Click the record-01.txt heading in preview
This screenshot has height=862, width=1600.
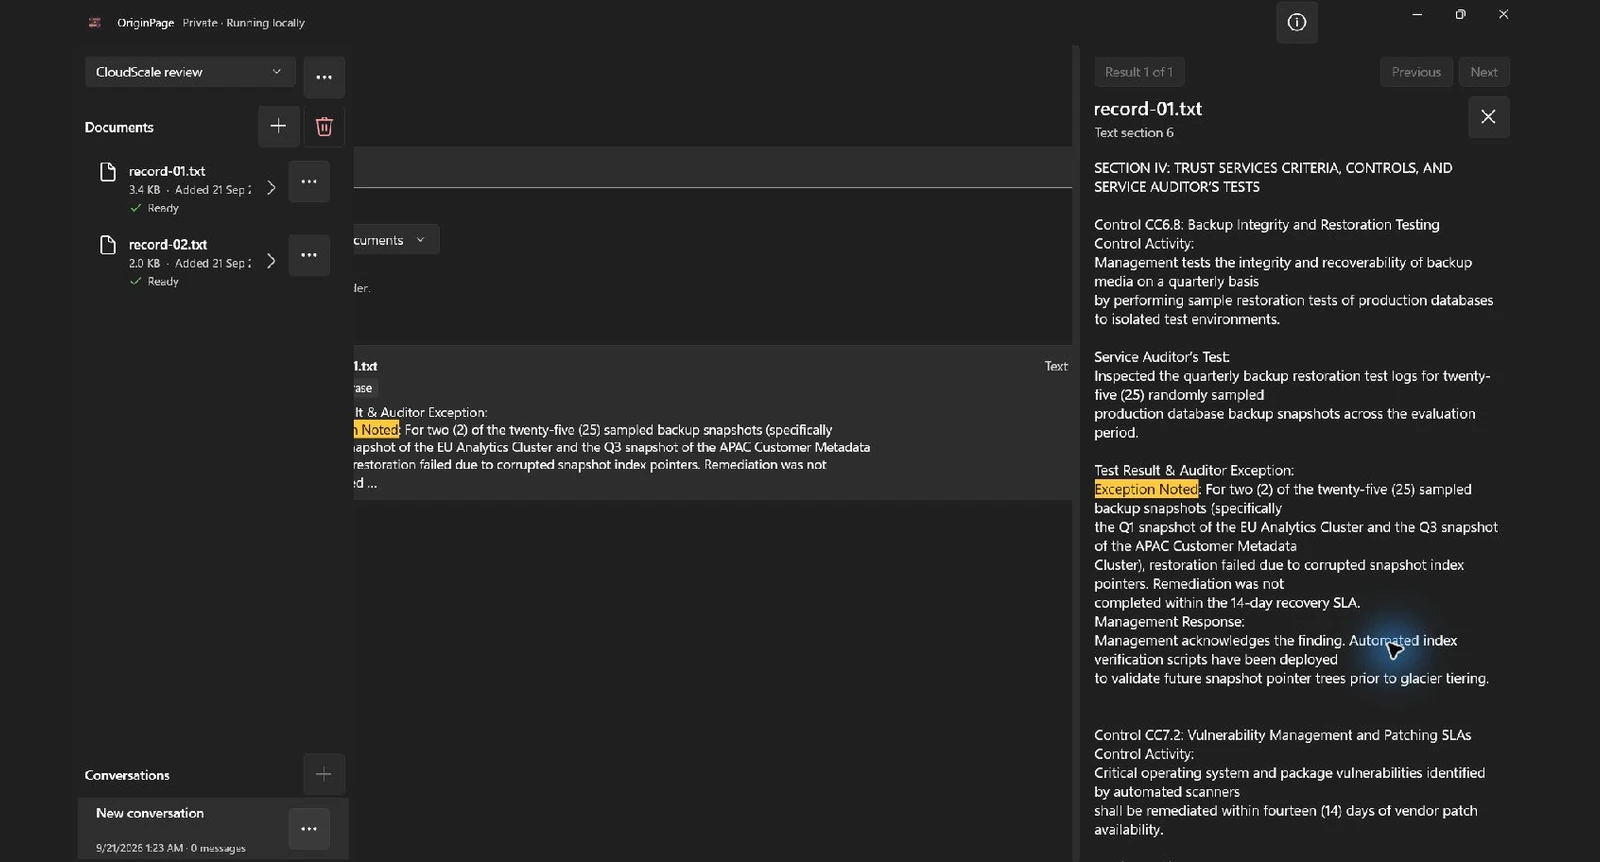tap(1148, 109)
